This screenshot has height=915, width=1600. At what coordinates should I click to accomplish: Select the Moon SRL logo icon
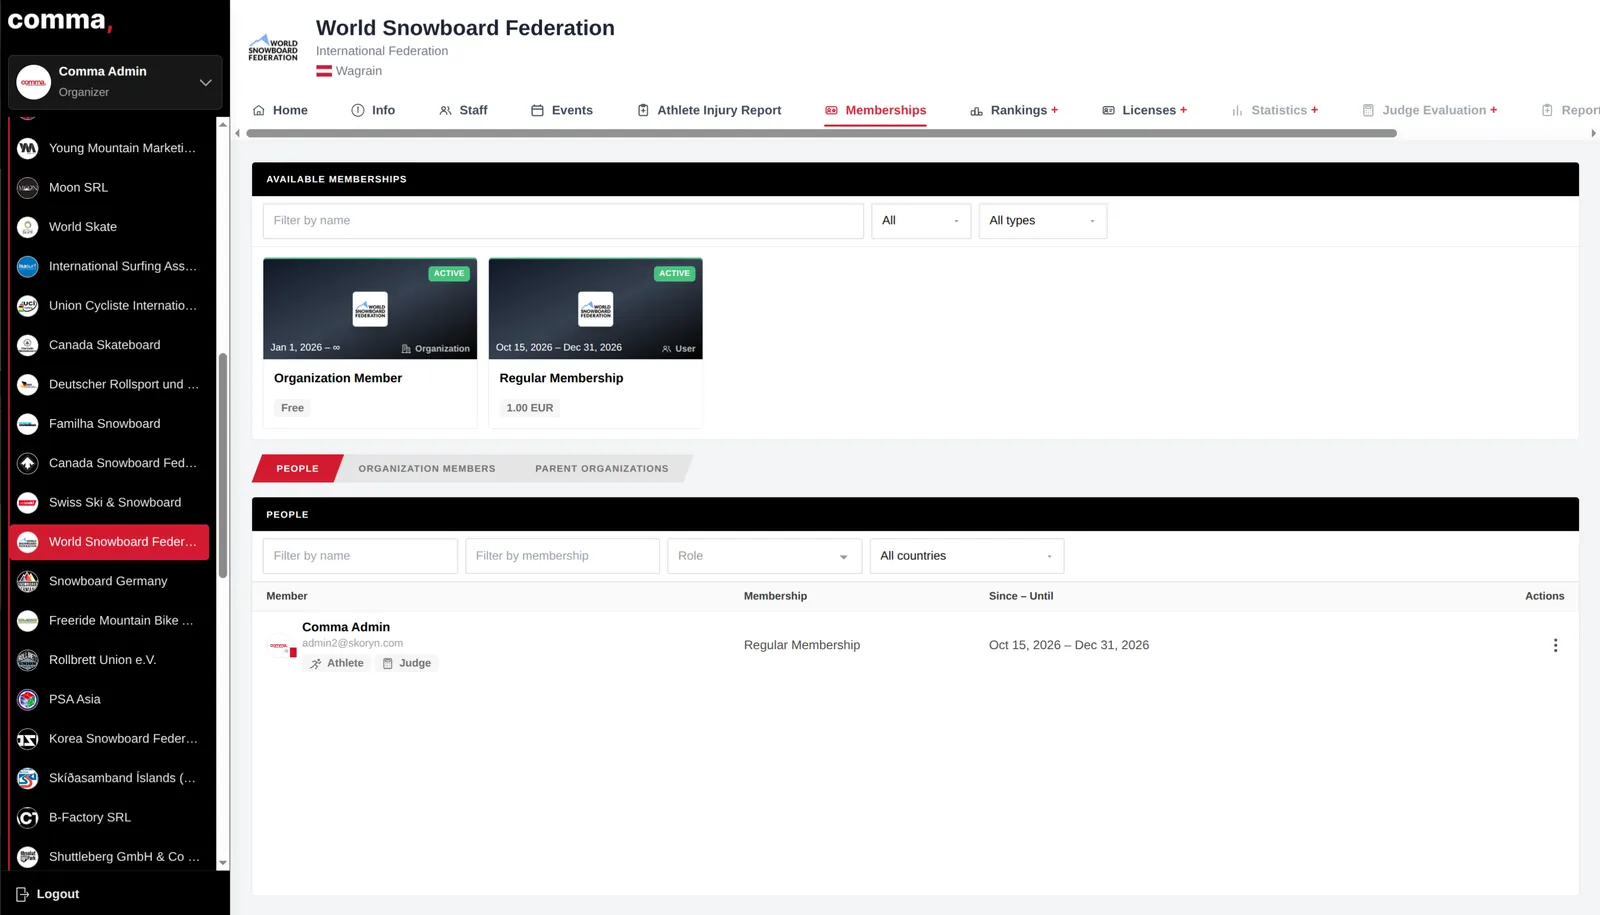point(28,187)
